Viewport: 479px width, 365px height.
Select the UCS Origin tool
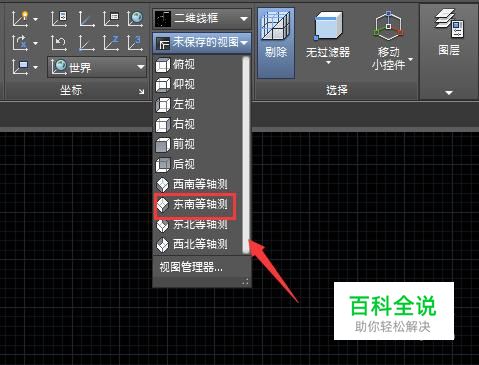86,43
